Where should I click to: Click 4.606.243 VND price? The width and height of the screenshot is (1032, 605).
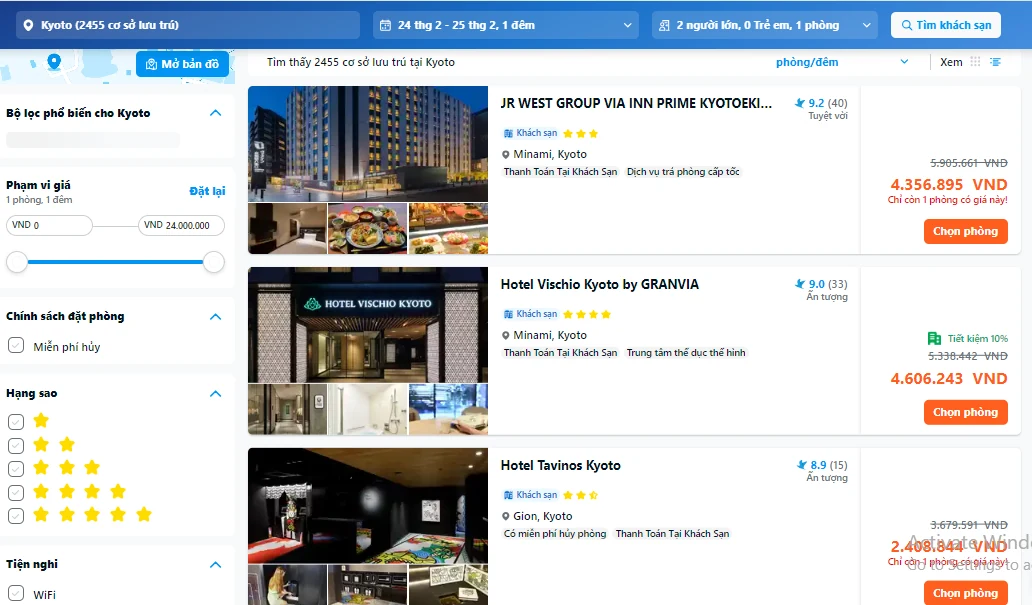click(948, 379)
